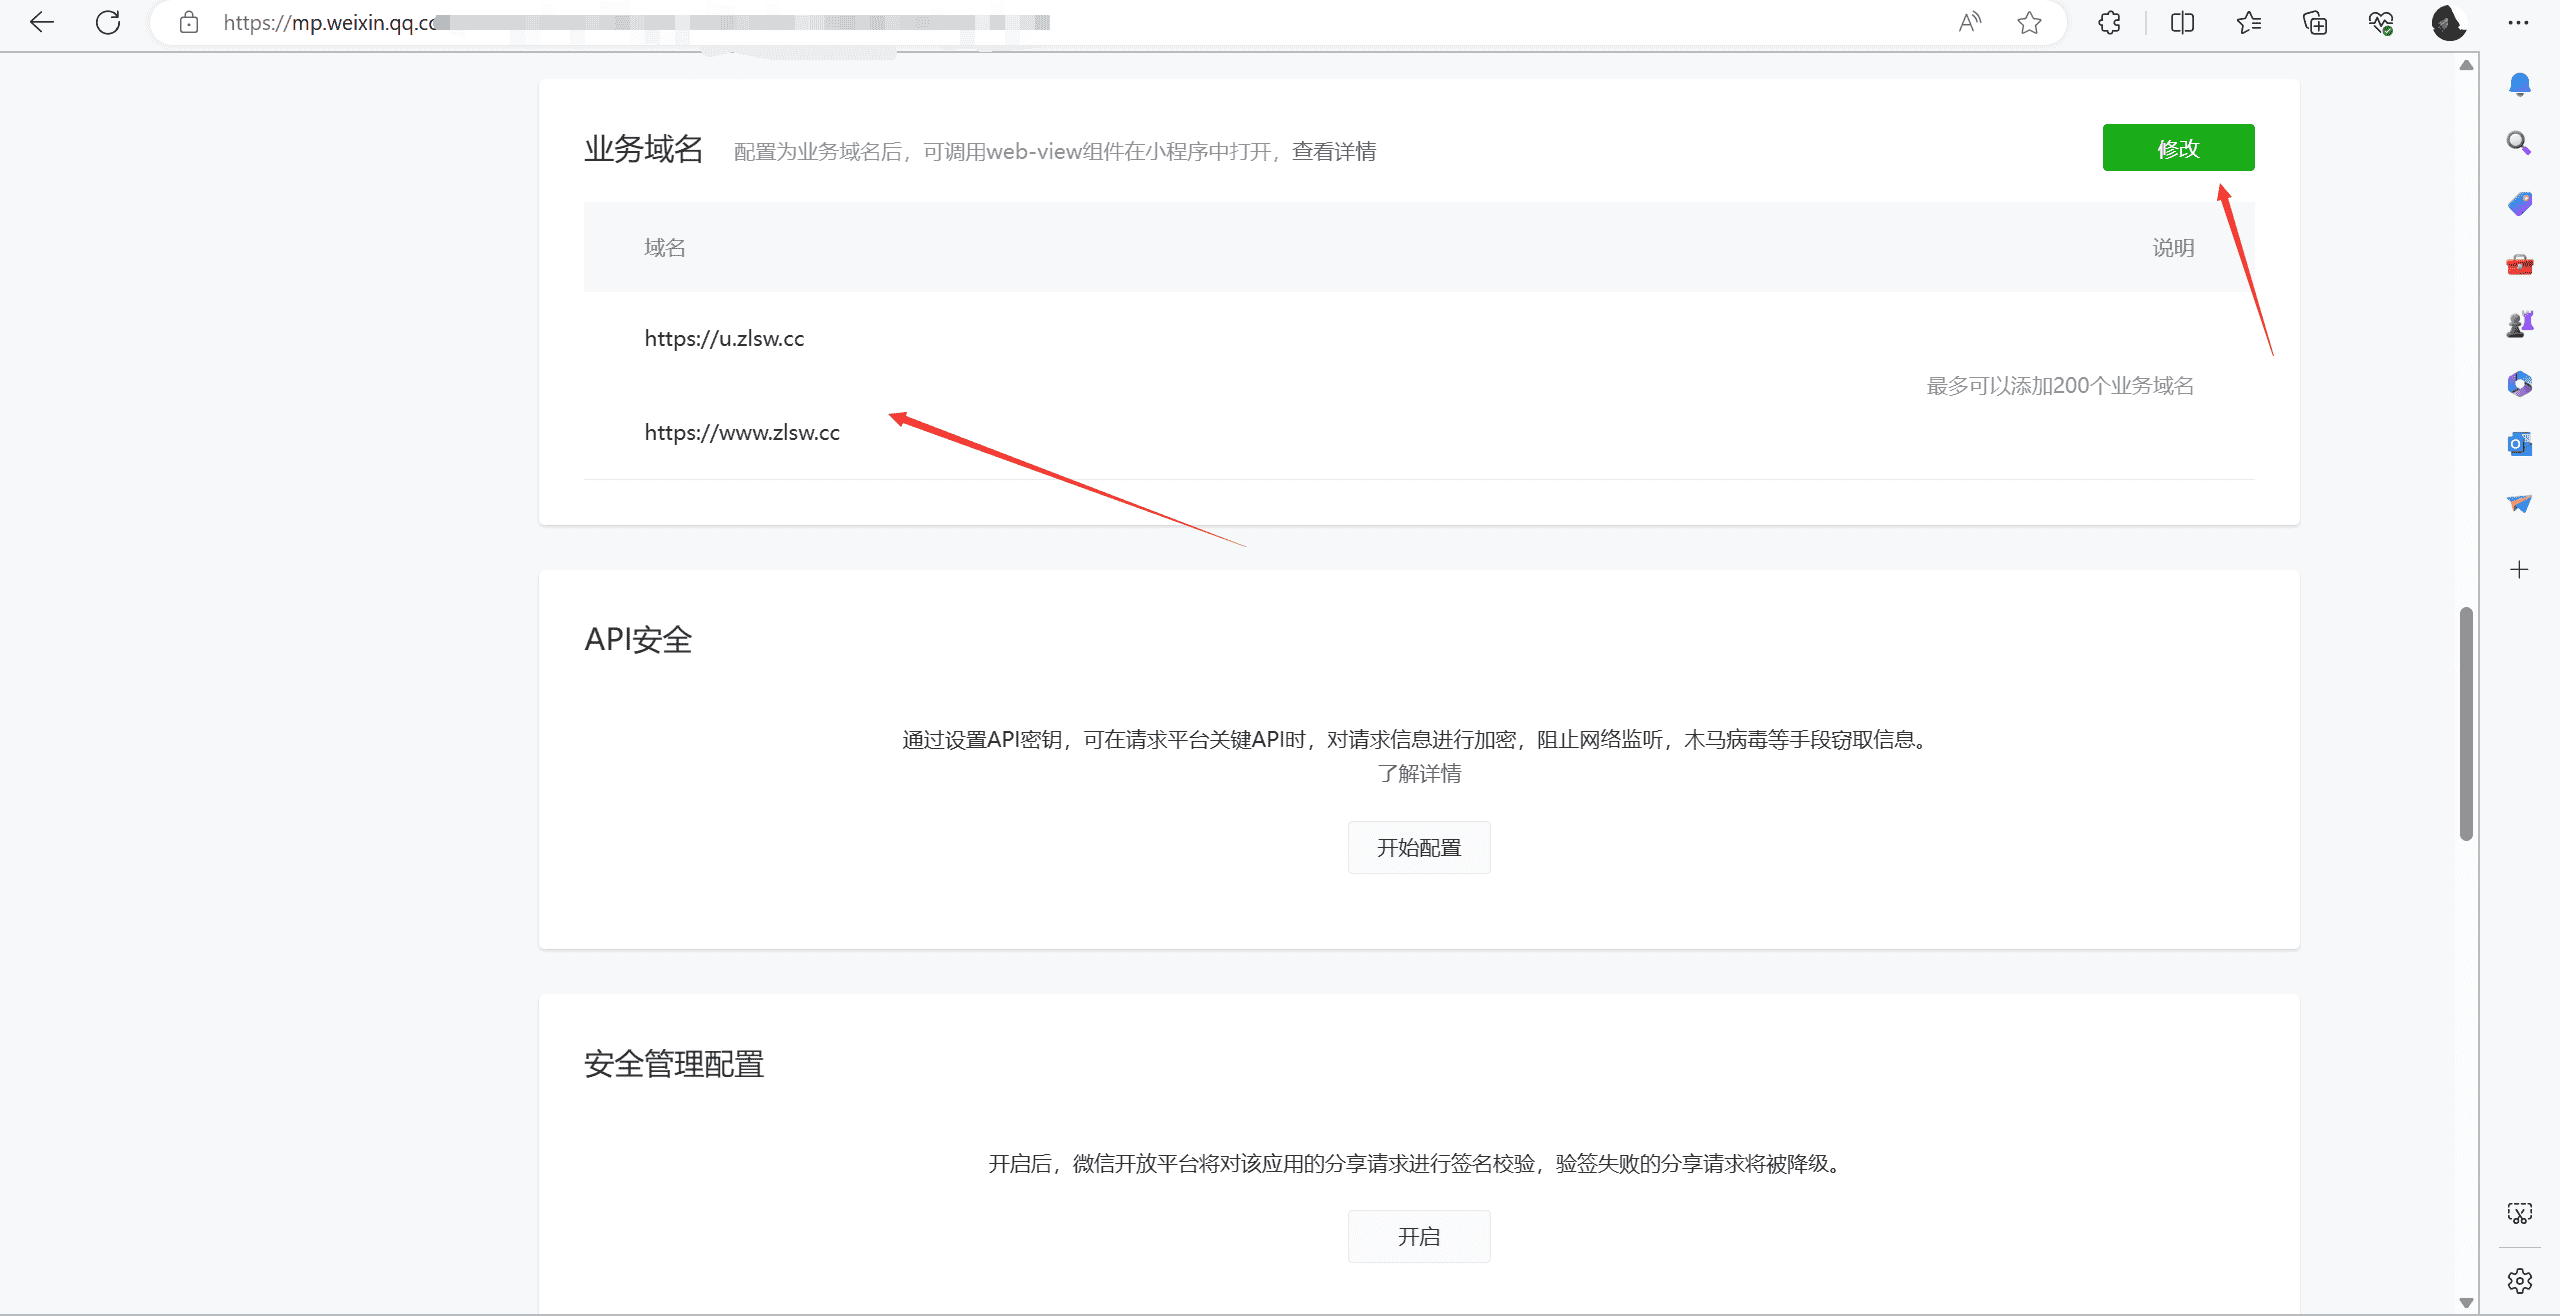Click the browser address bar
The image size is (2560, 1316).
pyautogui.click(x=700, y=22)
